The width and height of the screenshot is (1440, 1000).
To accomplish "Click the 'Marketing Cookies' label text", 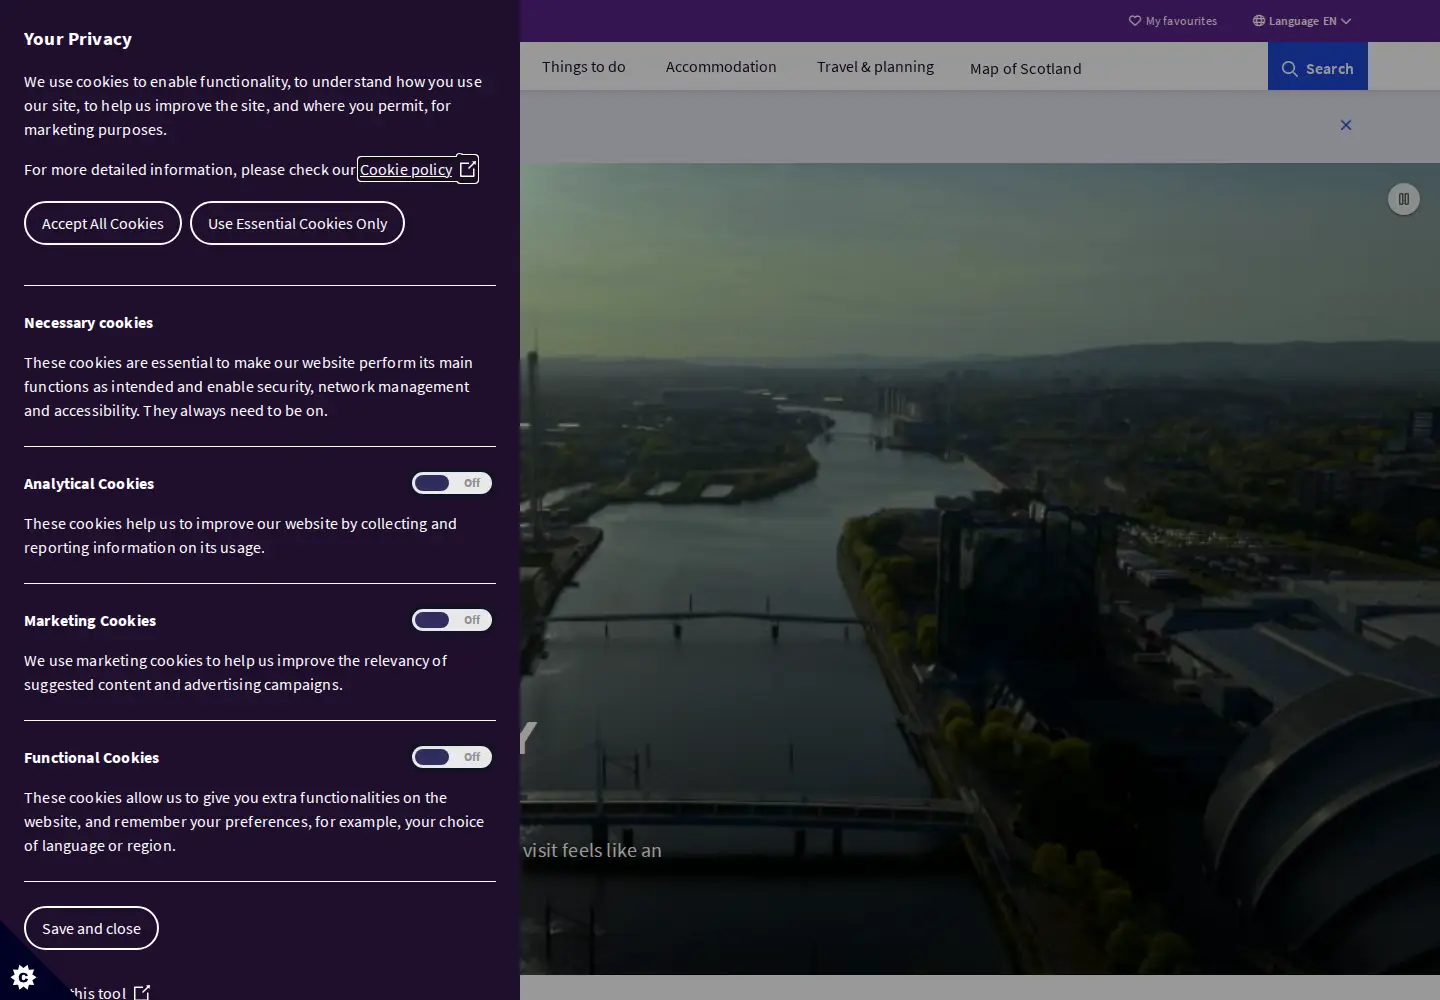I will [x=90, y=621].
